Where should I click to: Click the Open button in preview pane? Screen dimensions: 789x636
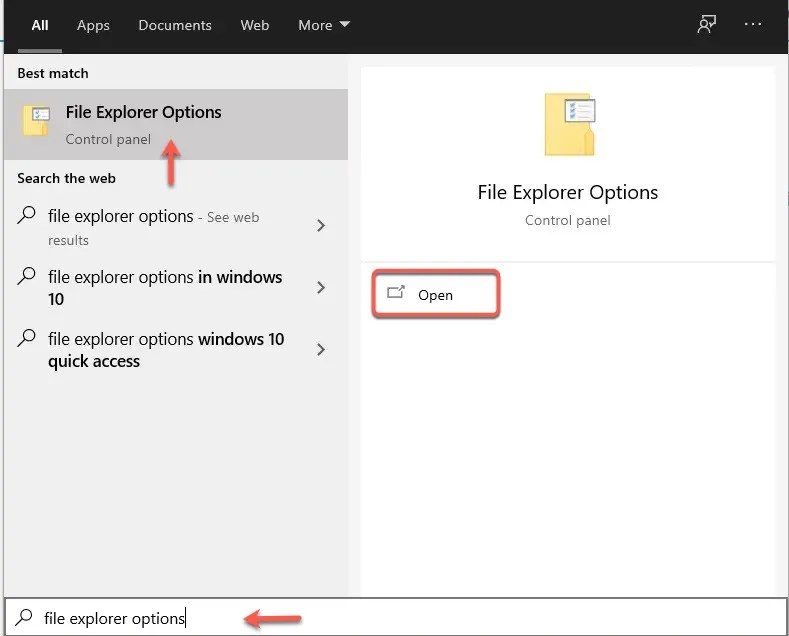pos(435,294)
